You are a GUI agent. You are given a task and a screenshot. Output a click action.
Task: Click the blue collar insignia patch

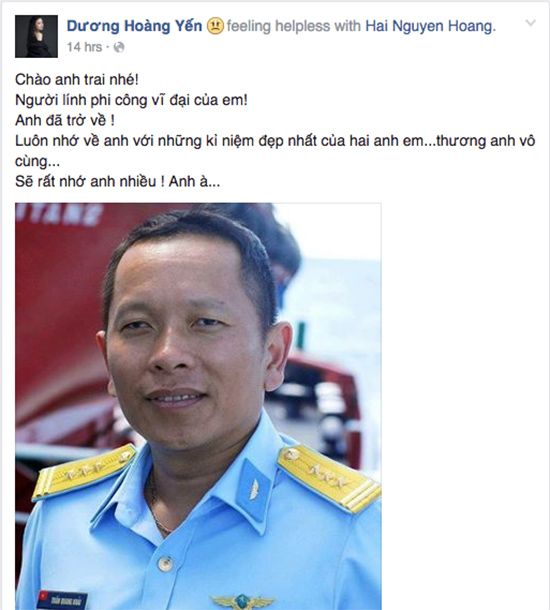254,490
